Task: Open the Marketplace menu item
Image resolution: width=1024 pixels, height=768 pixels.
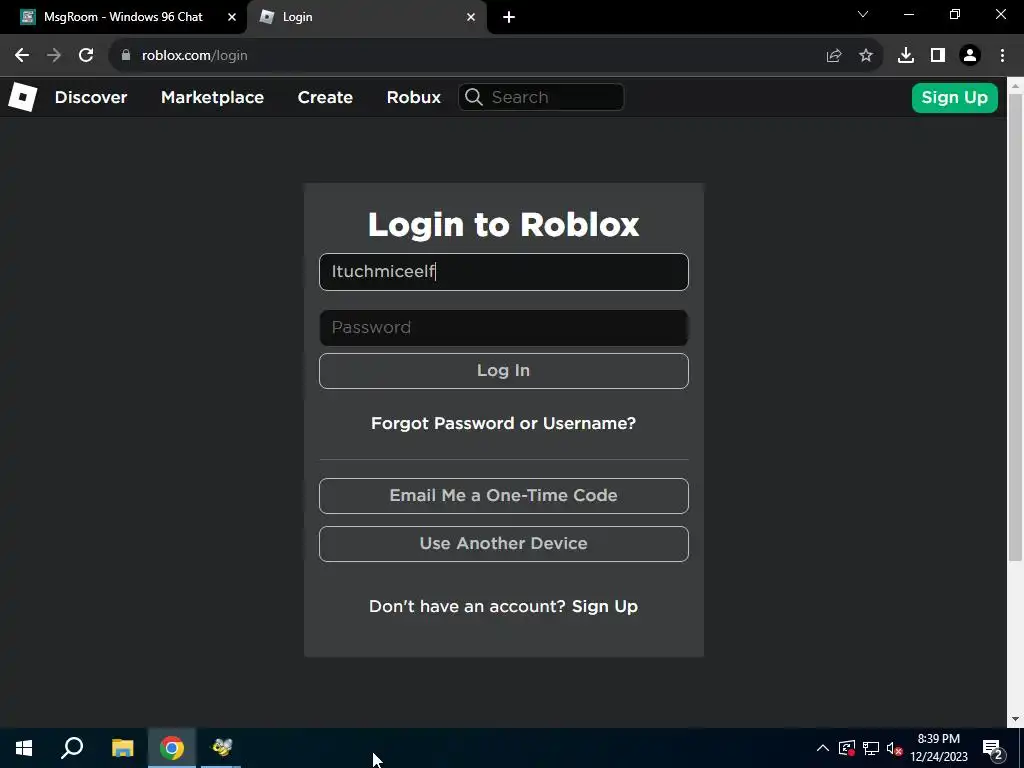Action: (x=212, y=97)
